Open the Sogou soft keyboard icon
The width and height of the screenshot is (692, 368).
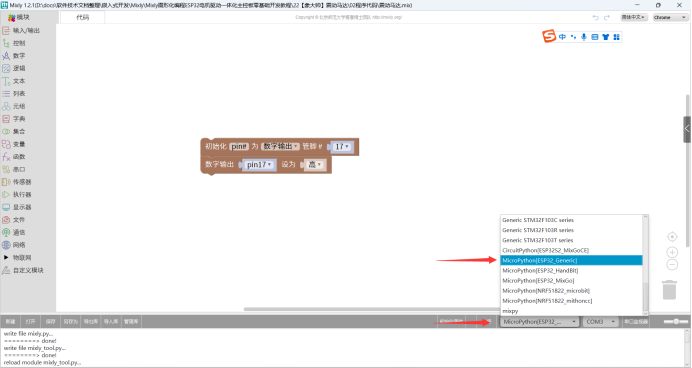(595, 37)
